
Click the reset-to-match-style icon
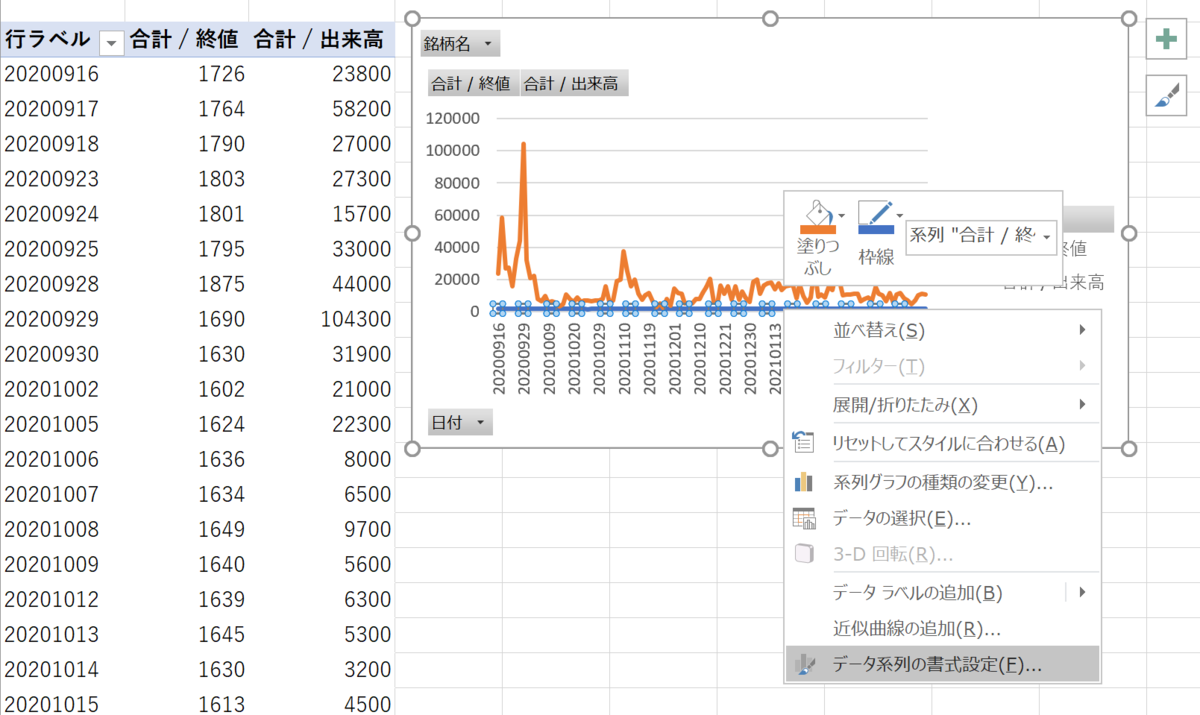click(804, 443)
